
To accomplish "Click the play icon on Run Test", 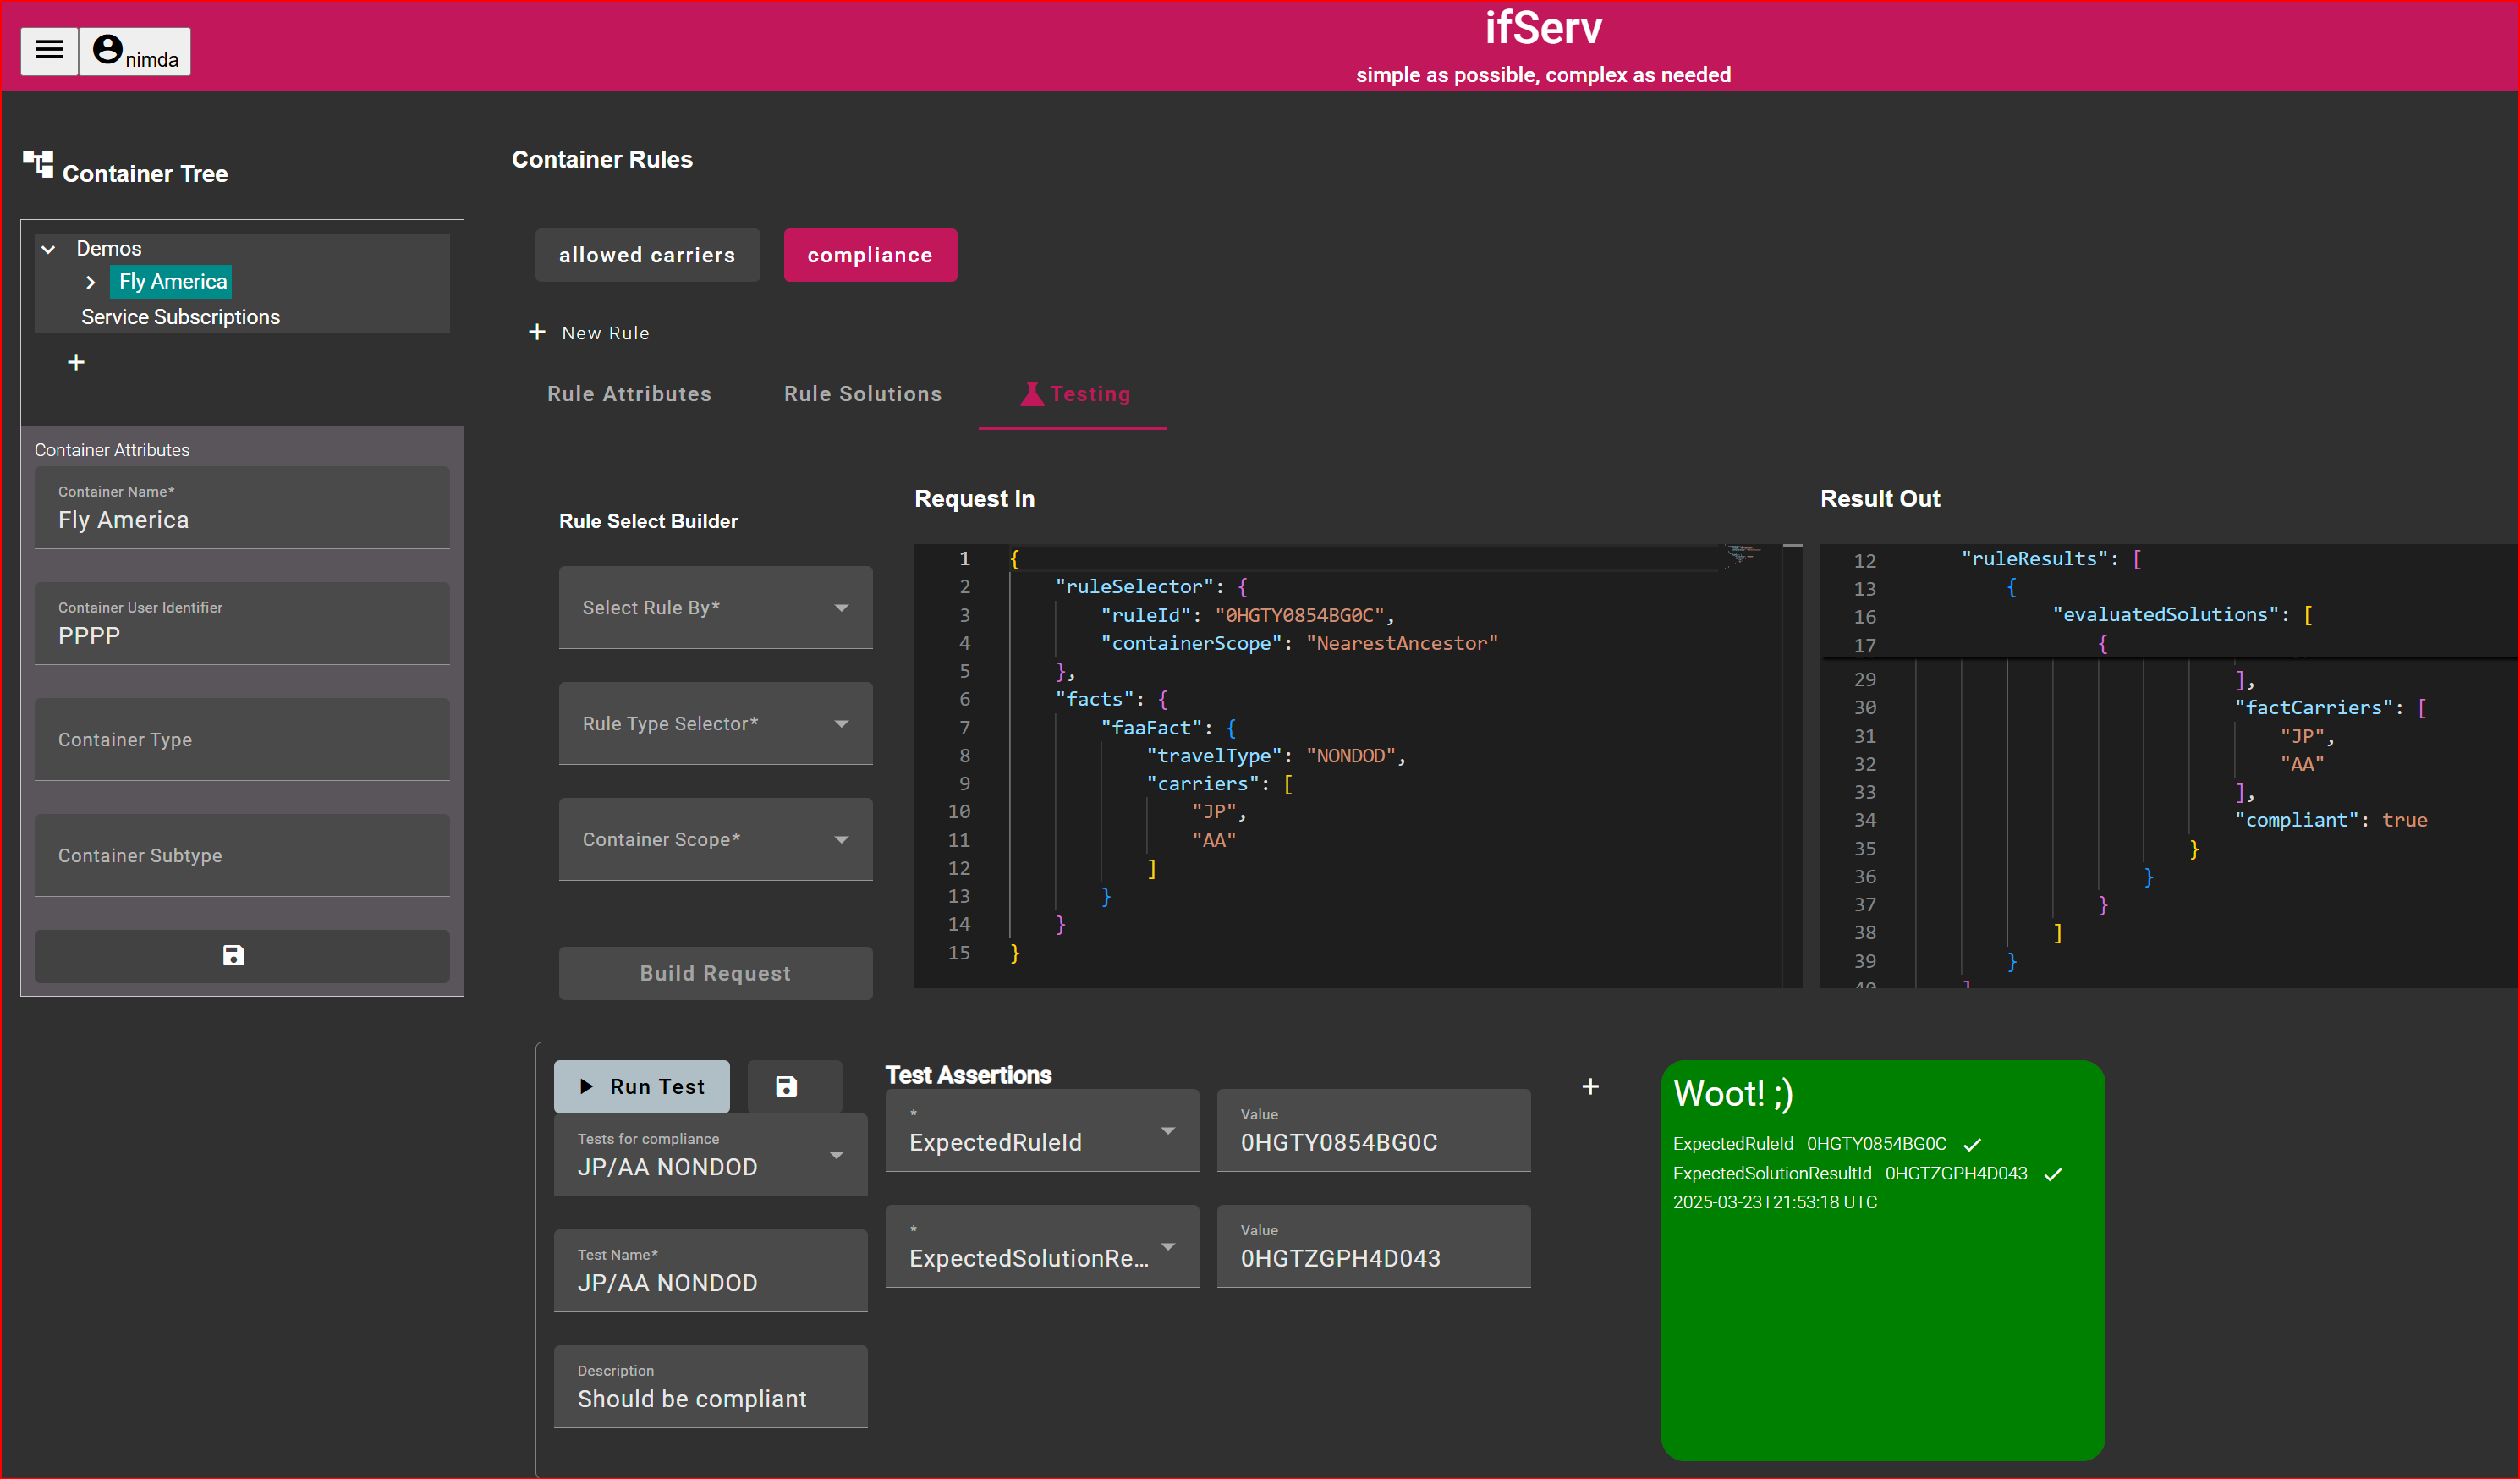I will click(x=587, y=1087).
